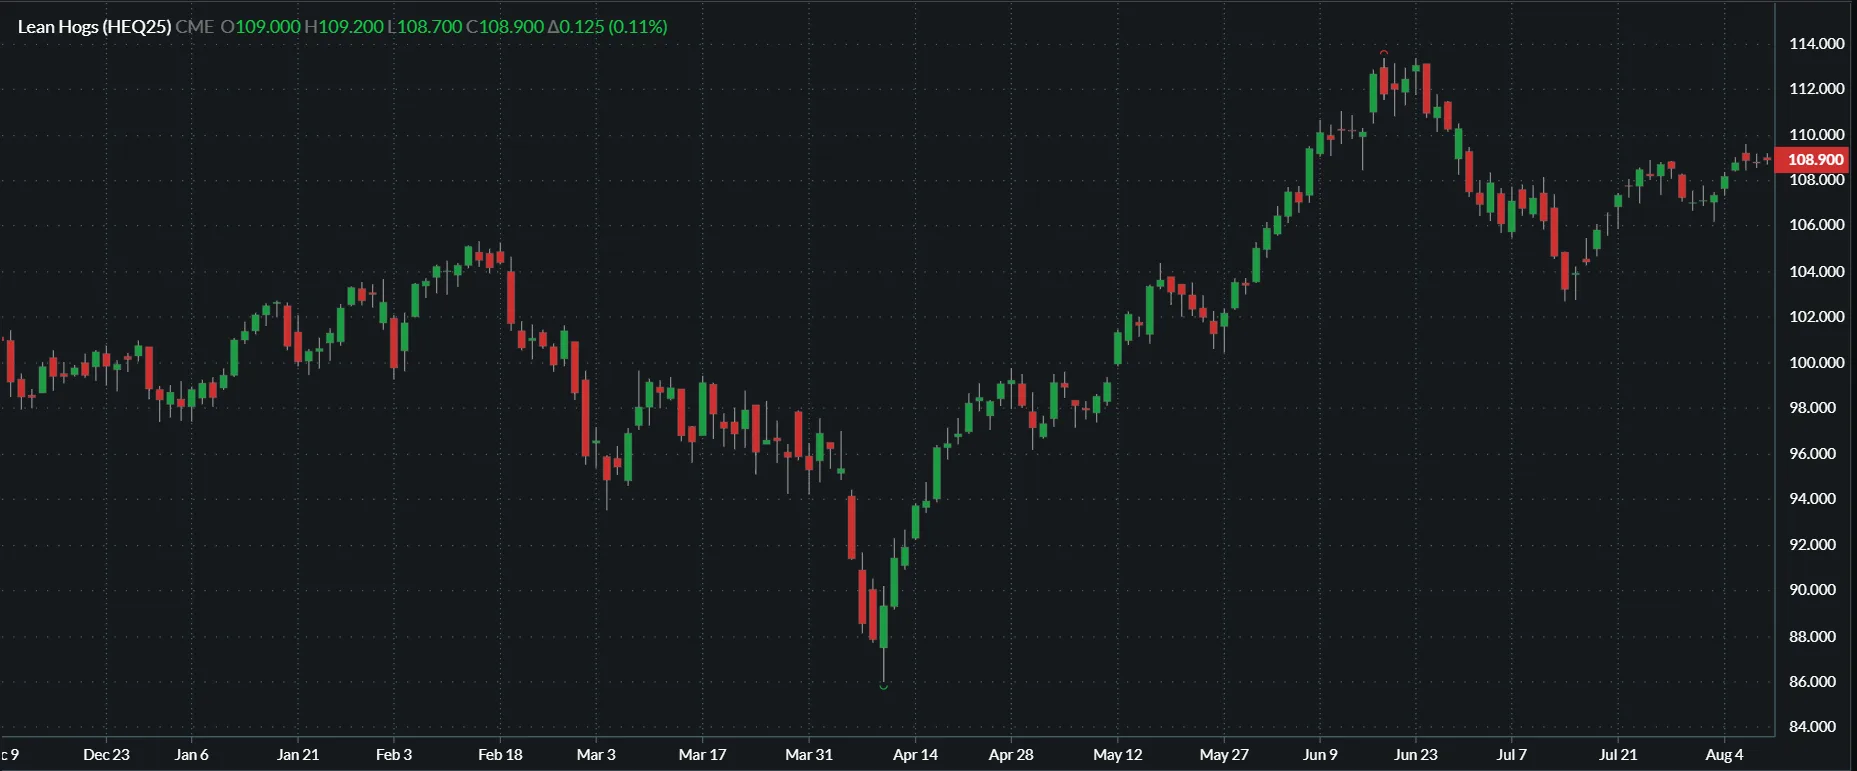Click the high value H109.200
This screenshot has height=771, width=1857.
pos(344,27)
